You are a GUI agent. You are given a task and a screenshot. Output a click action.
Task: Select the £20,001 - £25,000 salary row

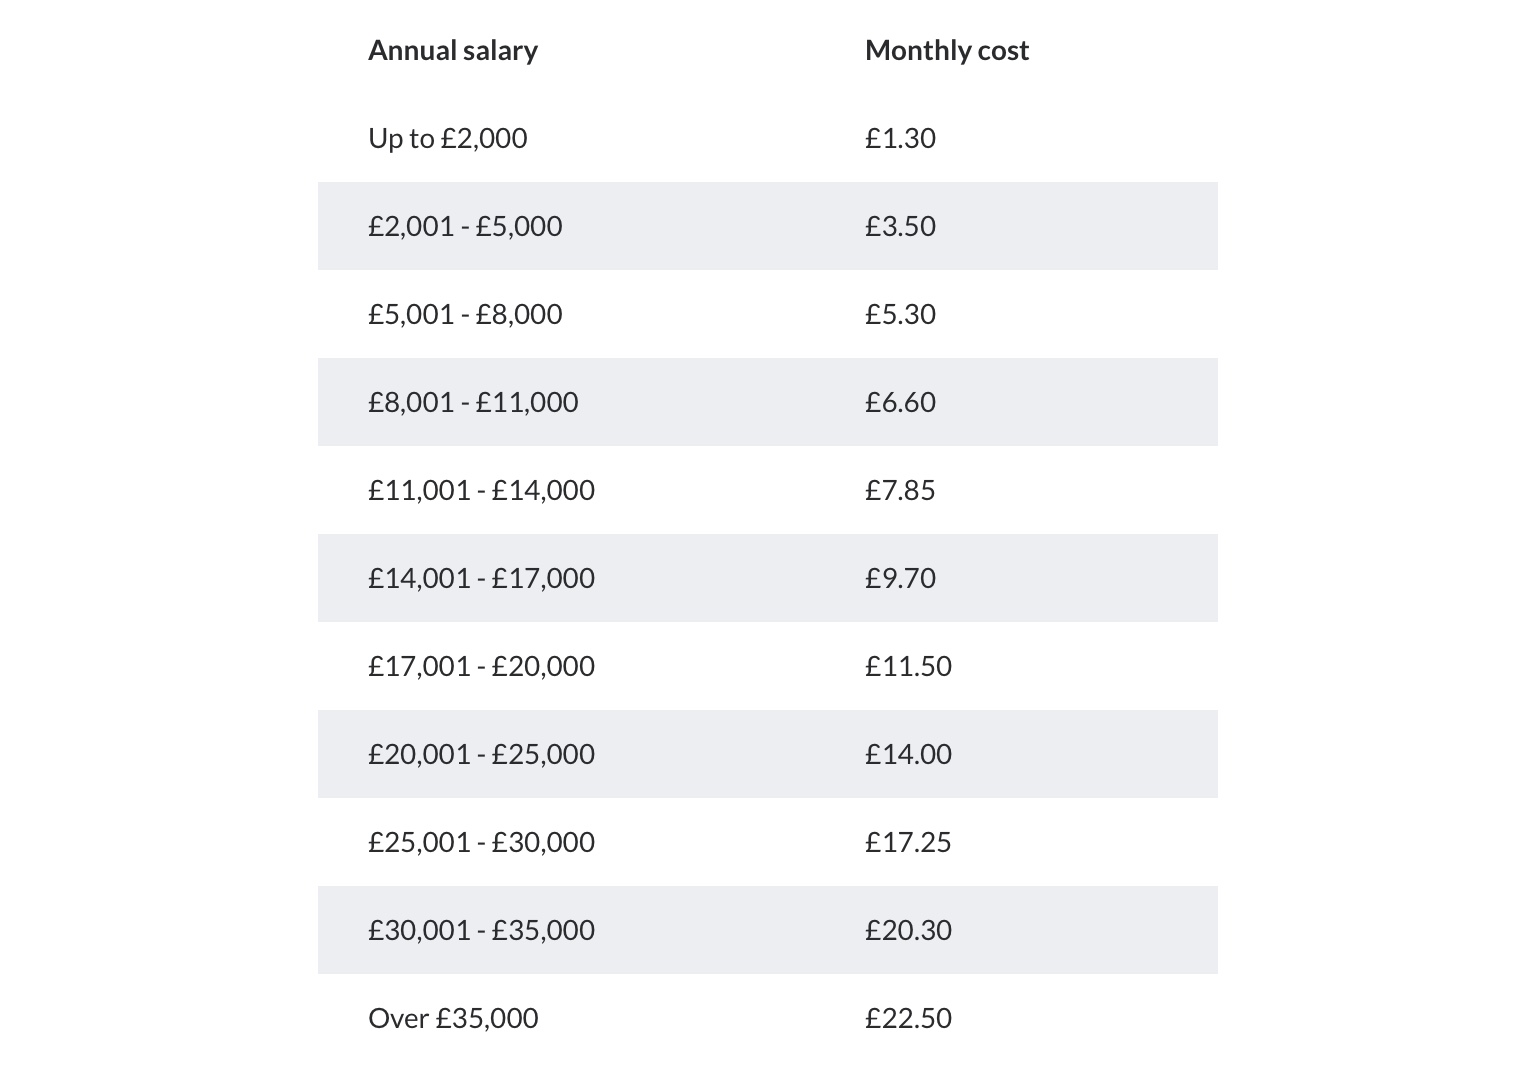point(481,754)
